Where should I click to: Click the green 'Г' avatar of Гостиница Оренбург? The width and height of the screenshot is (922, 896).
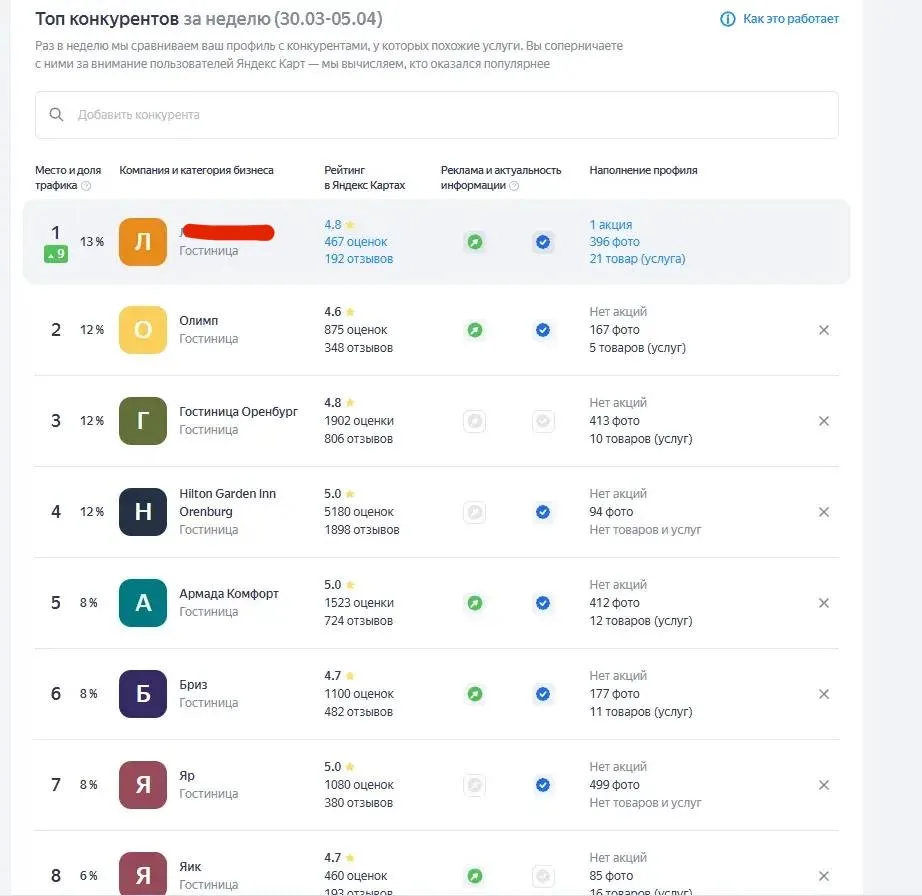click(x=143, y=421)
